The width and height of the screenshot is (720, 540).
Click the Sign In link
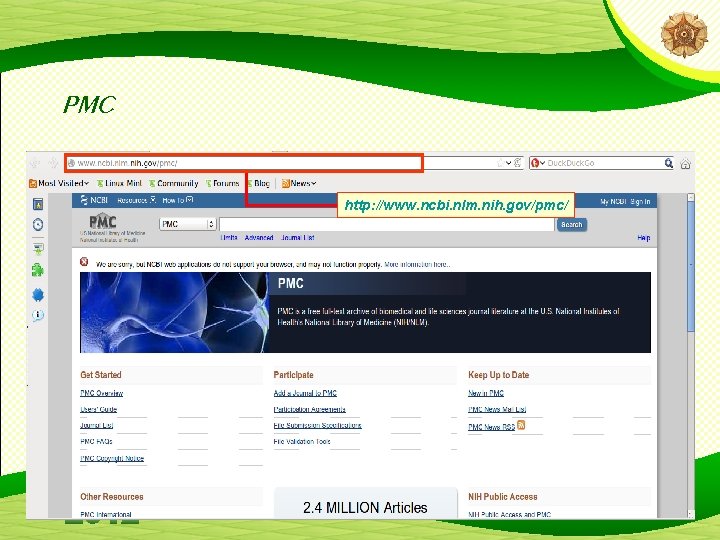click(640, 202)
